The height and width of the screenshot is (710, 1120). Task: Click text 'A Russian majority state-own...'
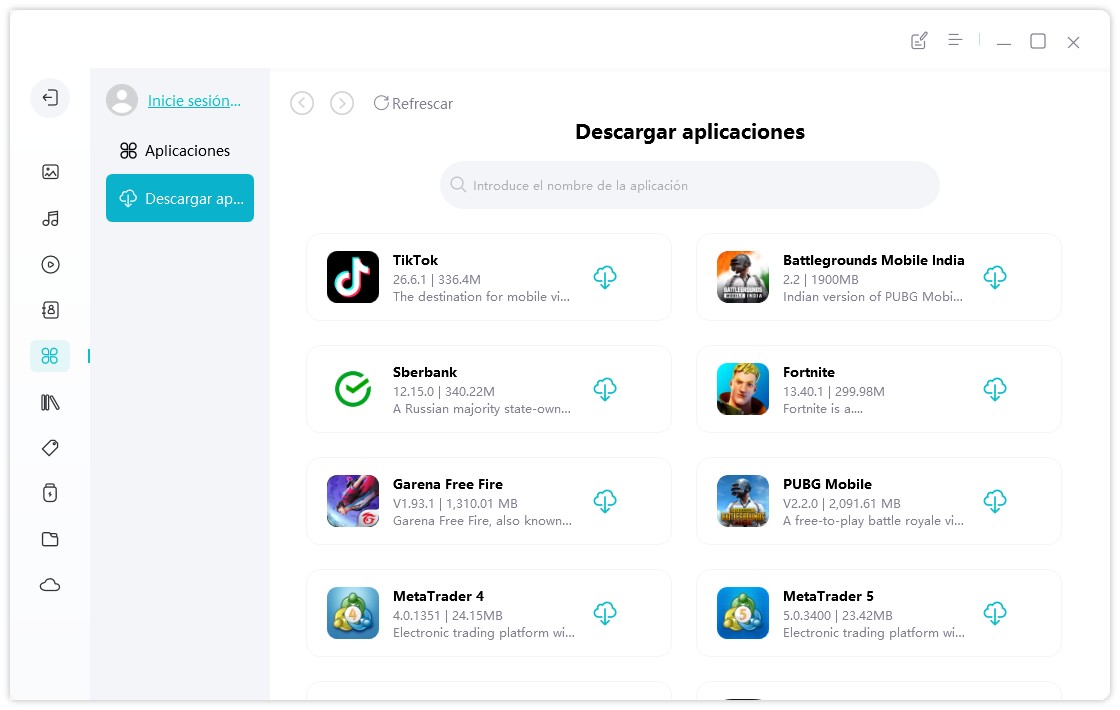[481, 409]
